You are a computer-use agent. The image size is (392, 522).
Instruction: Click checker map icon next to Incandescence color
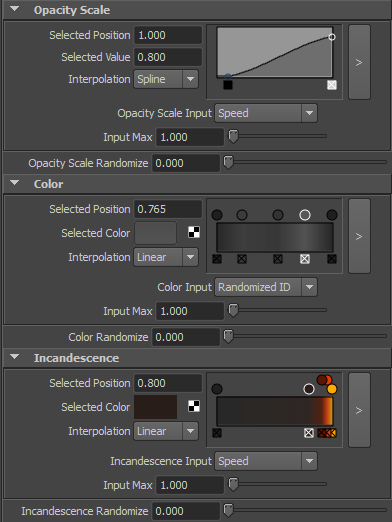click(x=194, y=406)
